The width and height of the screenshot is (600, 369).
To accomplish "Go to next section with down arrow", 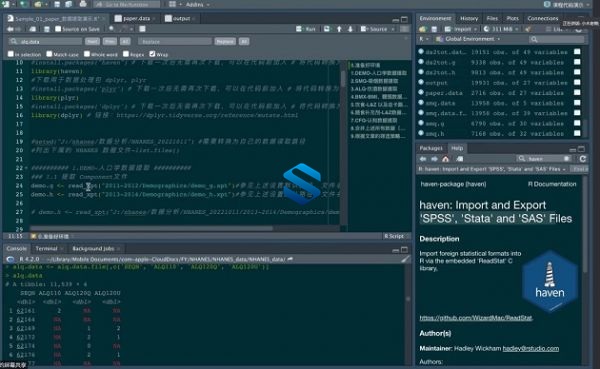I will tap(350, 29).
